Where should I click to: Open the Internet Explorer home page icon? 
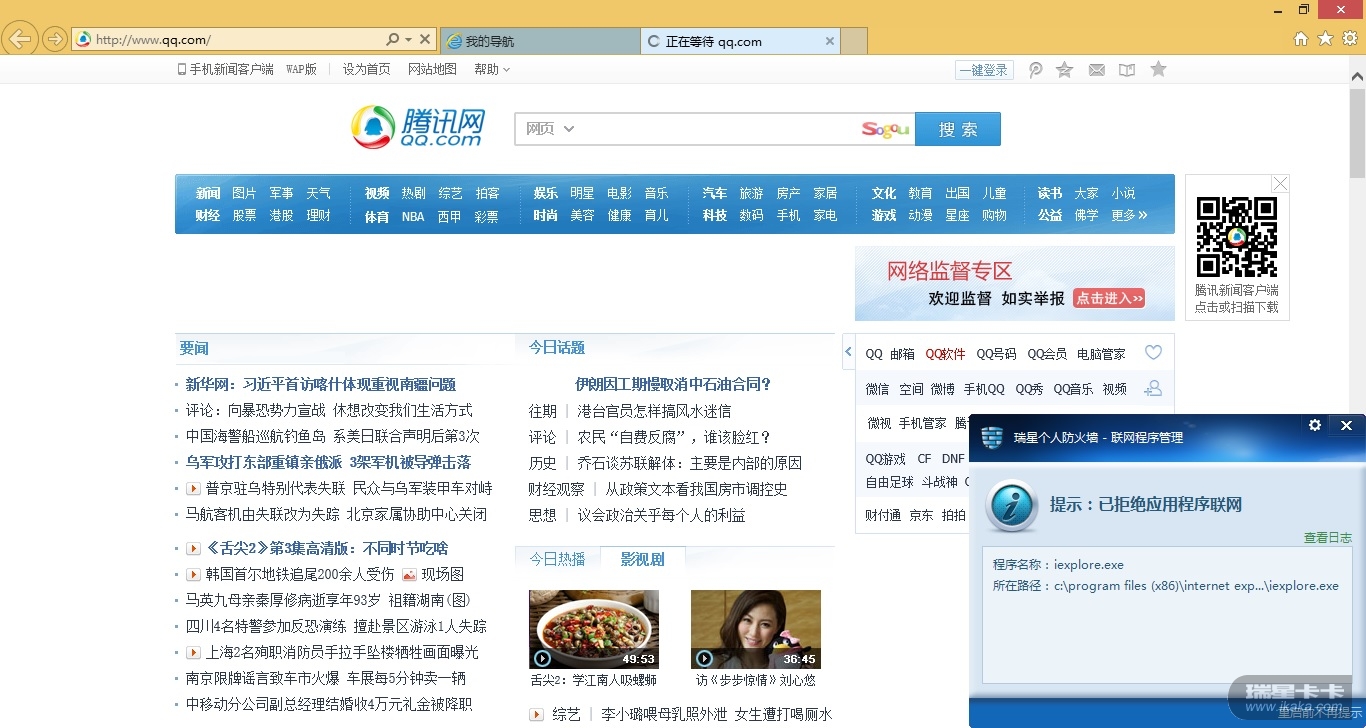(1301, 39)
